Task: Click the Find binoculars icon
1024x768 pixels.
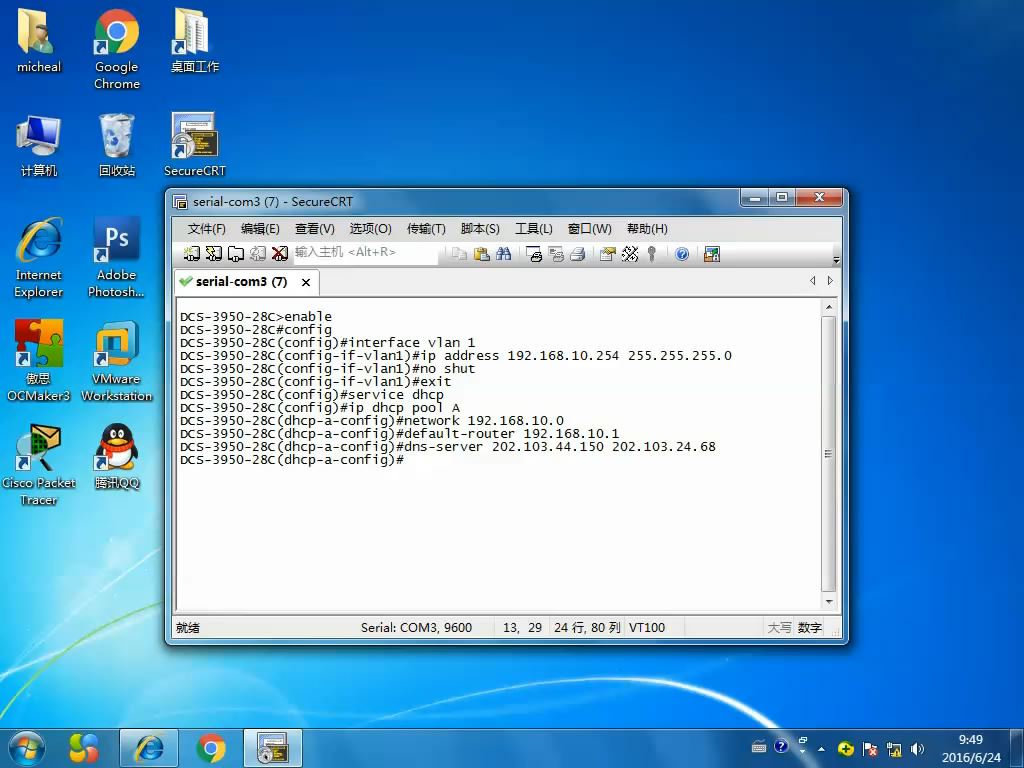Action: [x=504, y=254]
